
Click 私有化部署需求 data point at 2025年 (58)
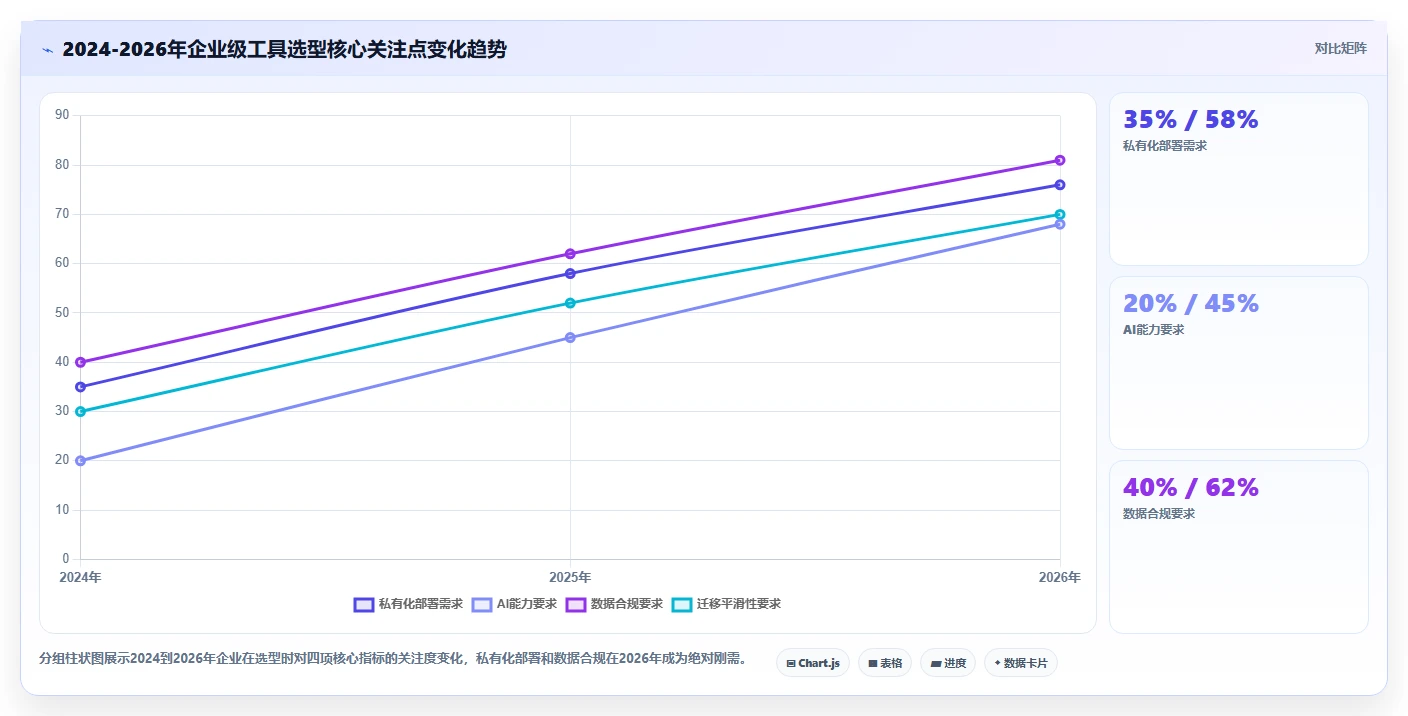coord(570,273)
